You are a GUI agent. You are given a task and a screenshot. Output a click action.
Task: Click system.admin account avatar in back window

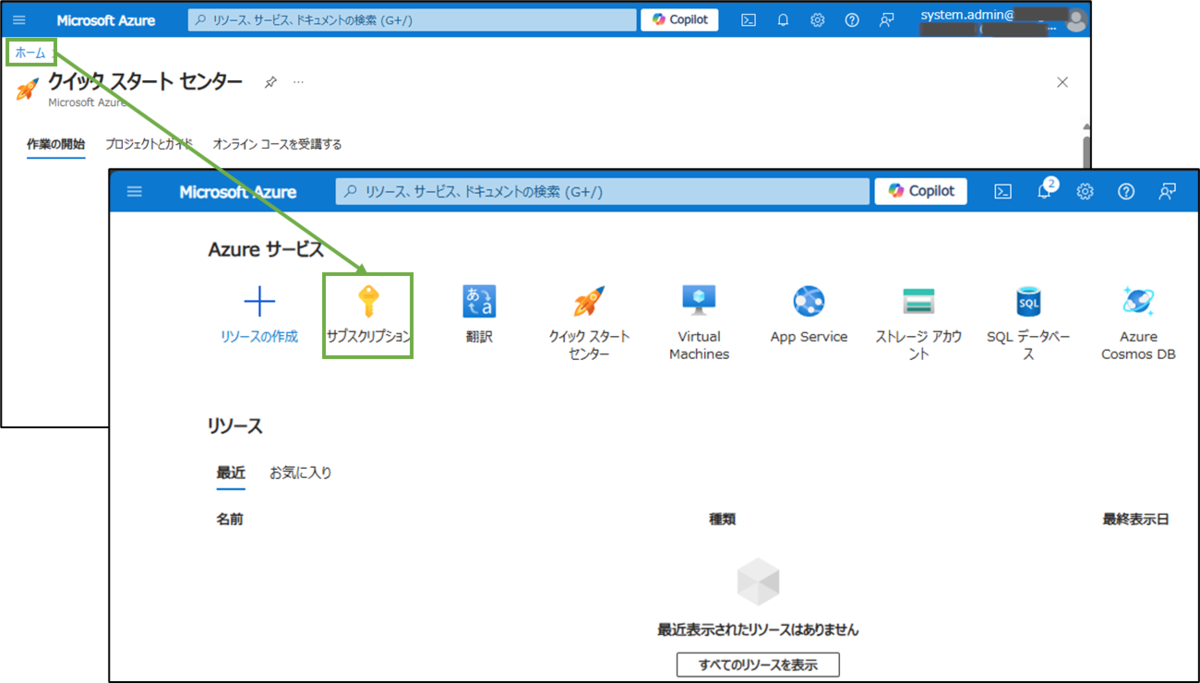(x=1076, y=19)
